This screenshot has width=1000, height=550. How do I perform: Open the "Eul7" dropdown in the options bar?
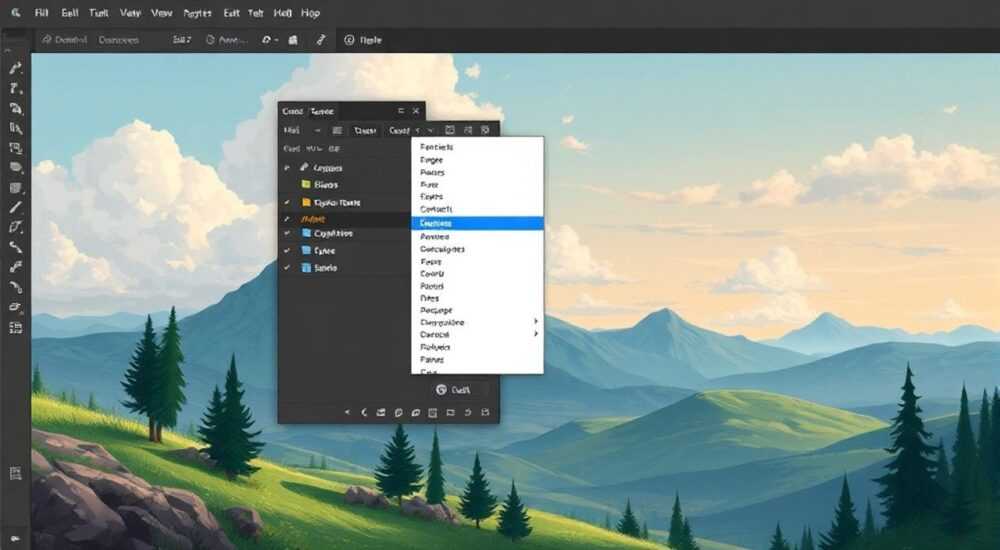(x=182, y=40)
